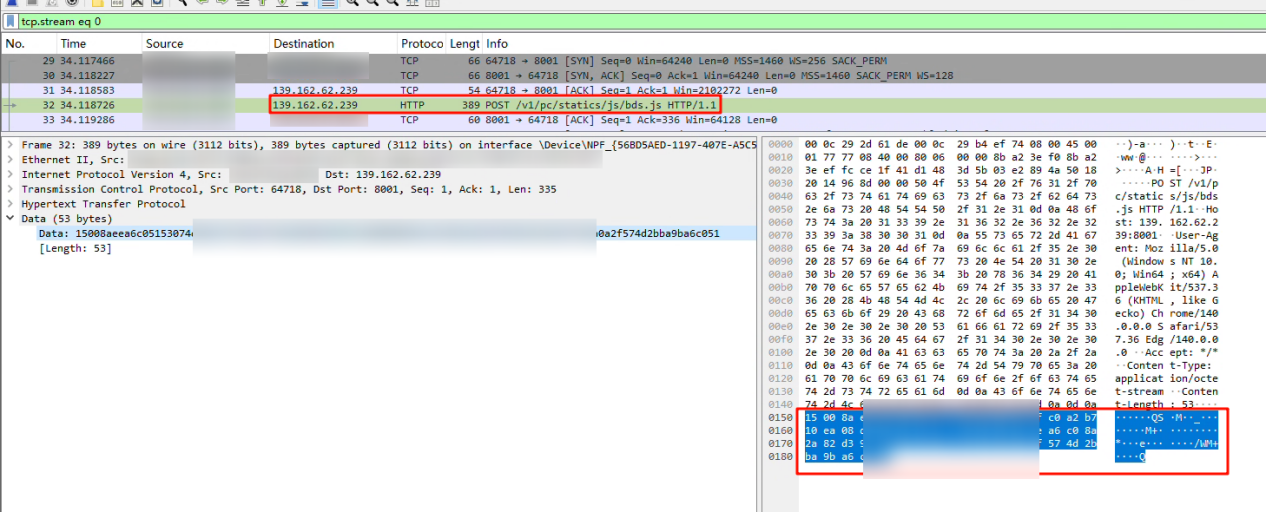
Task: Expand the Frame 32 tree node
Action: click(x=10, y=145)
